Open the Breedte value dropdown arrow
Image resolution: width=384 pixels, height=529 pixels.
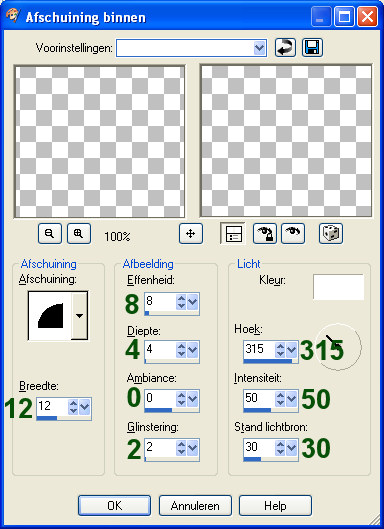[x=85, y=407]
